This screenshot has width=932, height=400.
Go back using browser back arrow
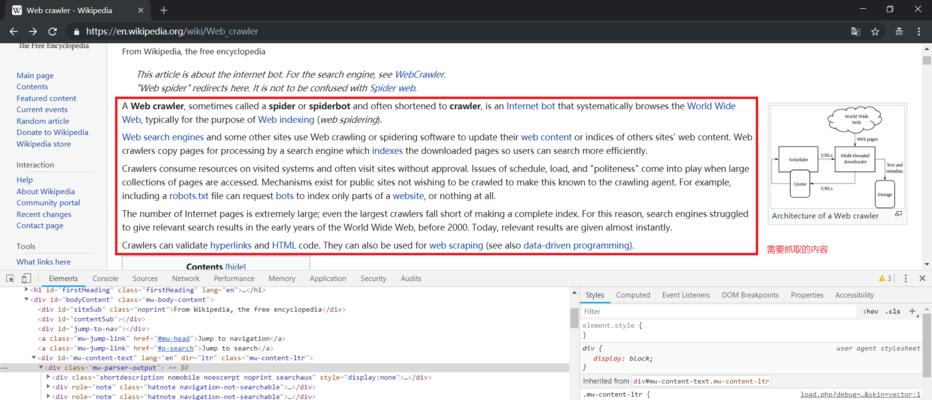coord(12,31)
